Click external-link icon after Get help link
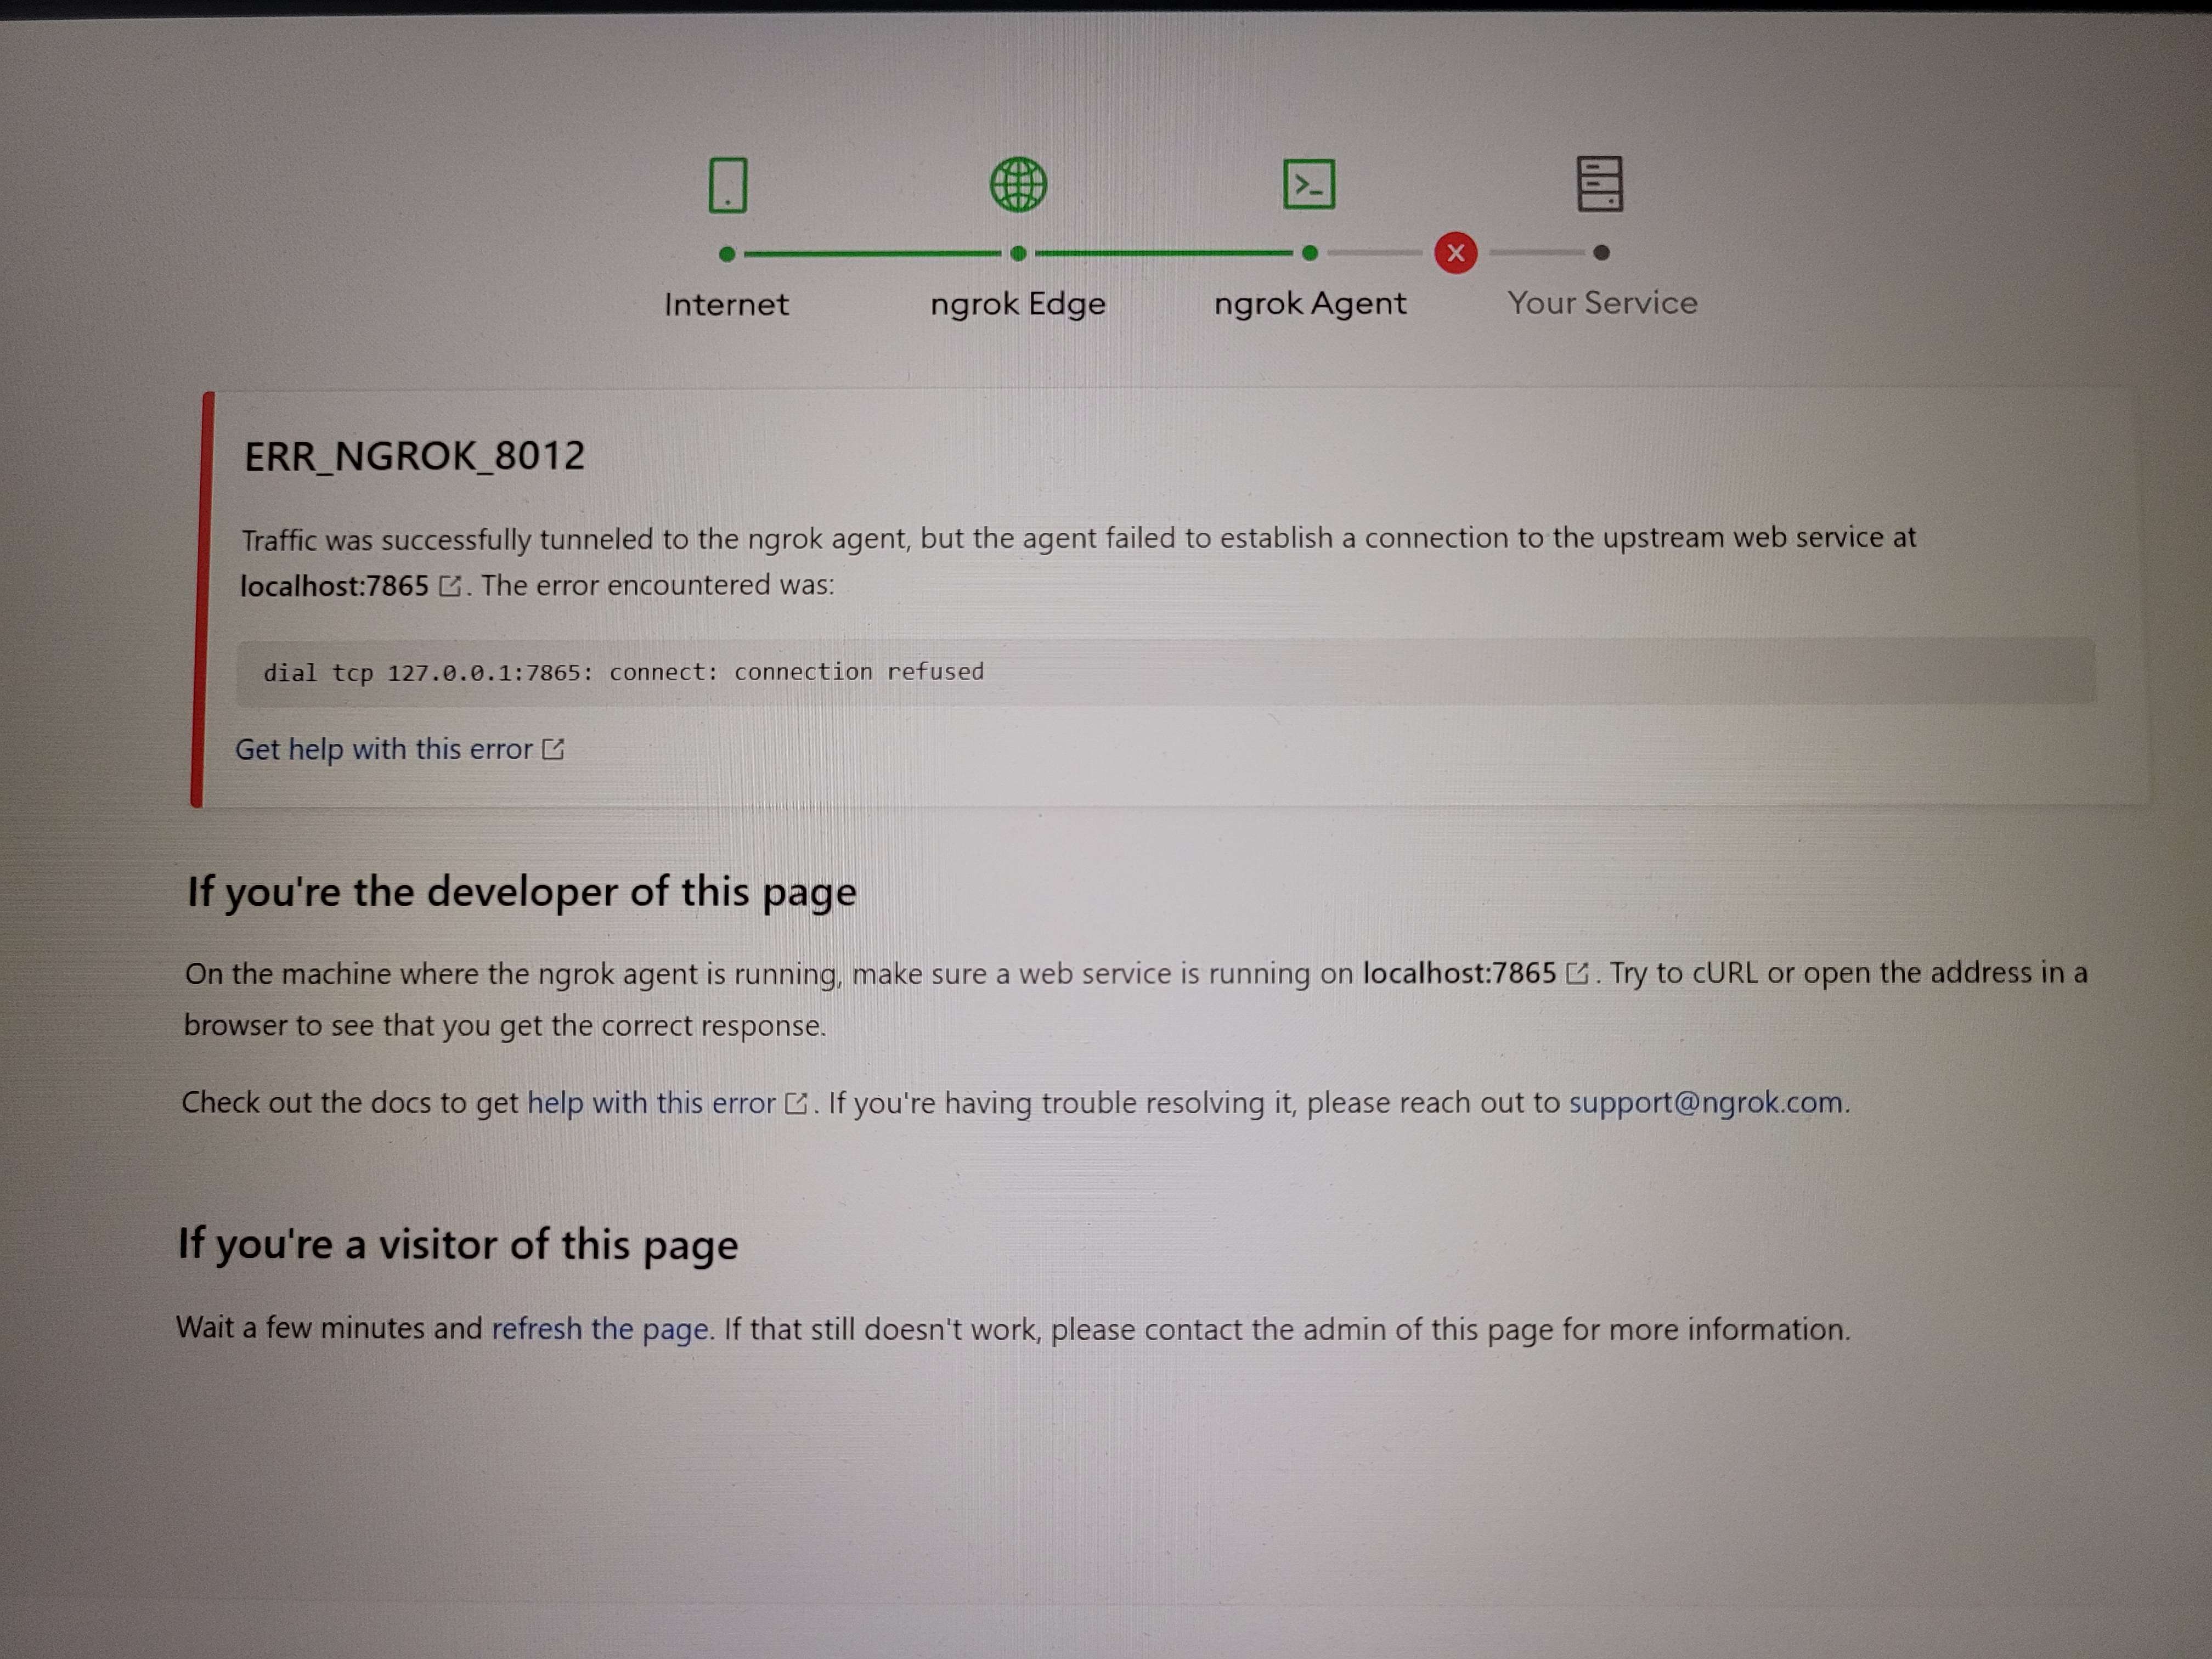Viewport: 2212px width, 1659px height. [553, 749]
